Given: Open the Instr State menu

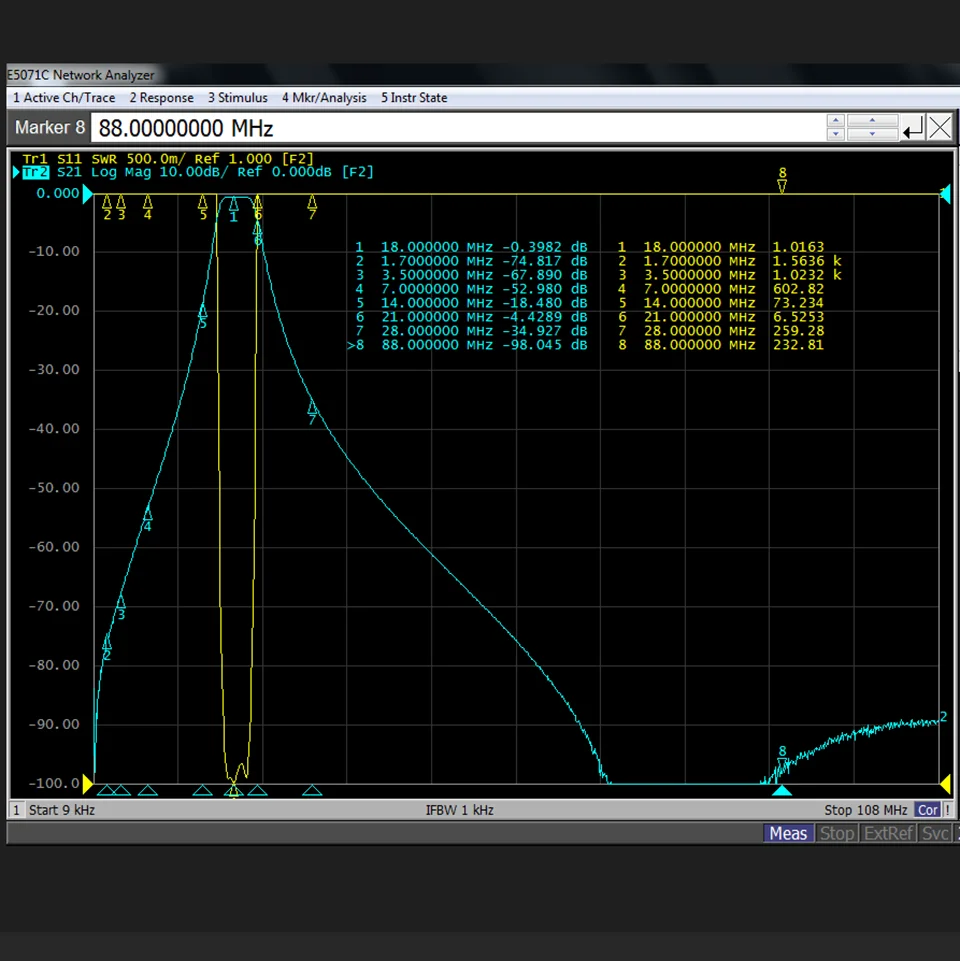Looking at the screenshot, I should (x=414, y=98).
